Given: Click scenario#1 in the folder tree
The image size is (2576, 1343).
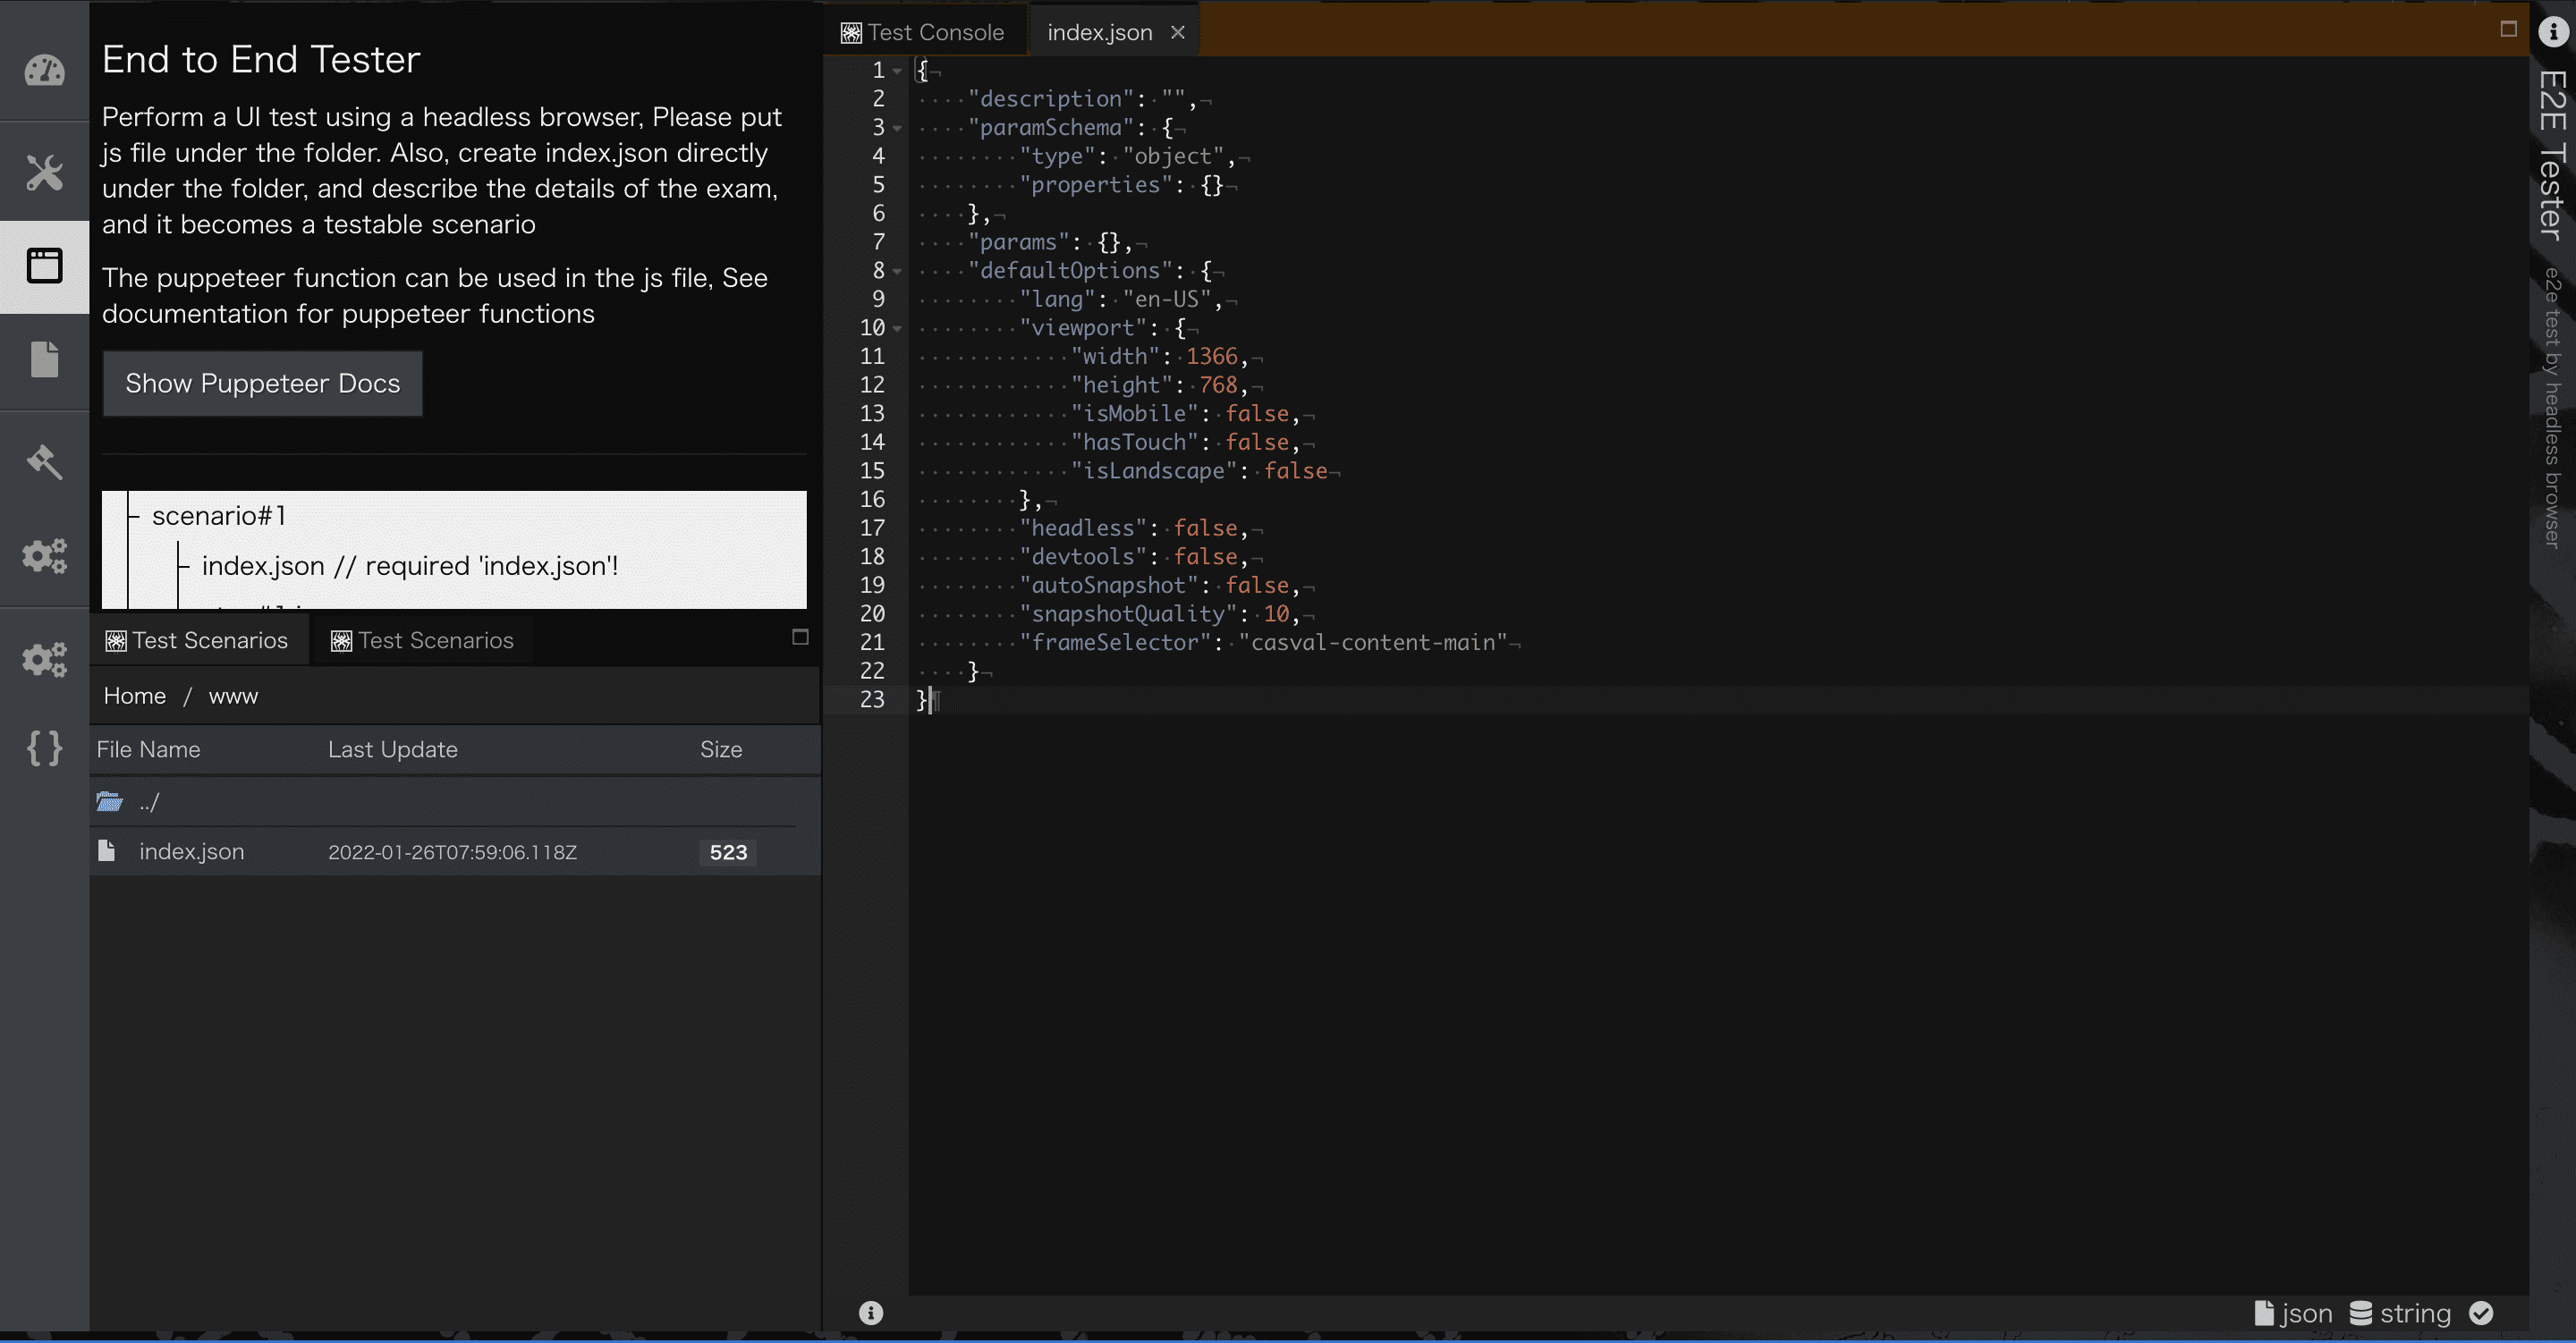Looking at the screenshot, I should 219,515.
